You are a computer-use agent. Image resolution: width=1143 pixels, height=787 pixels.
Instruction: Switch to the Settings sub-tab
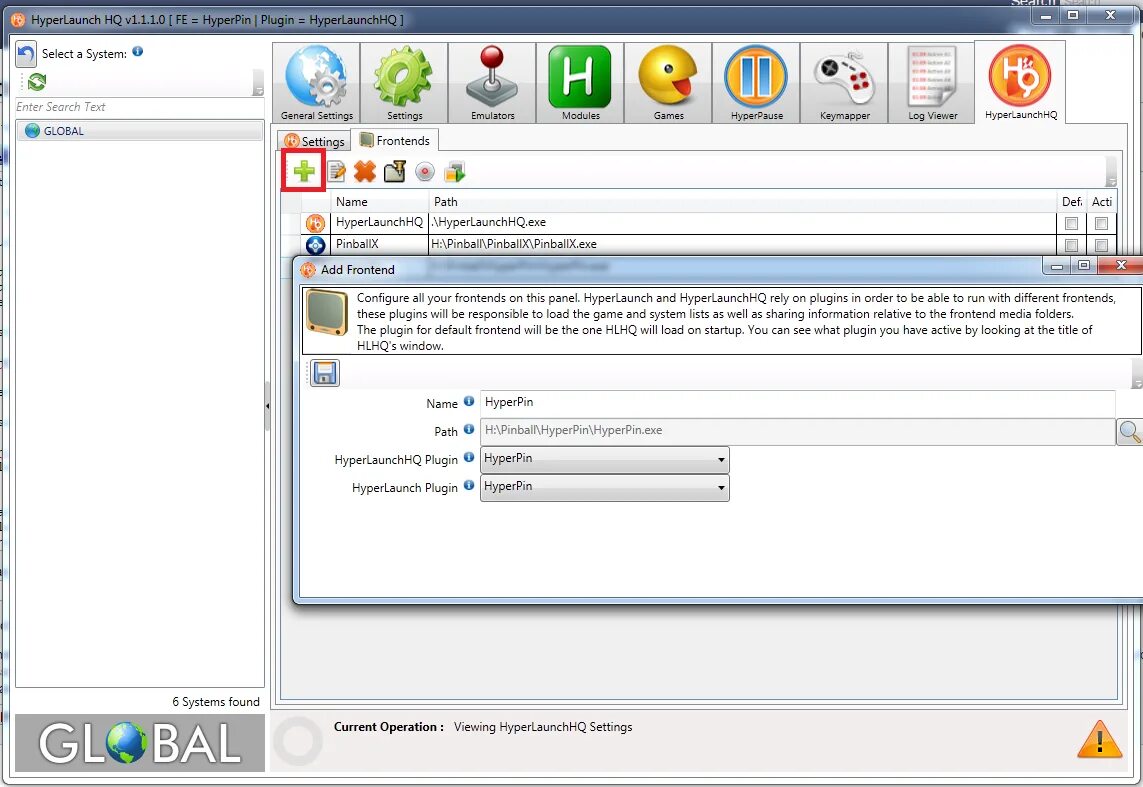tap(314, 141)
